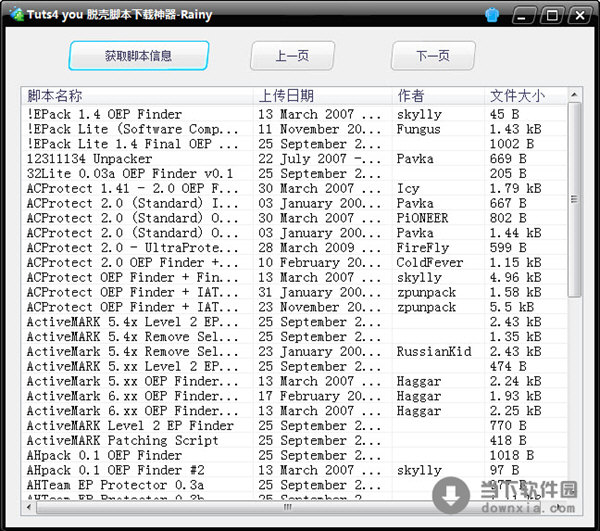Go to next page with 下一页
This screenshot has width=600, height=531.
(x=433, y=56)
